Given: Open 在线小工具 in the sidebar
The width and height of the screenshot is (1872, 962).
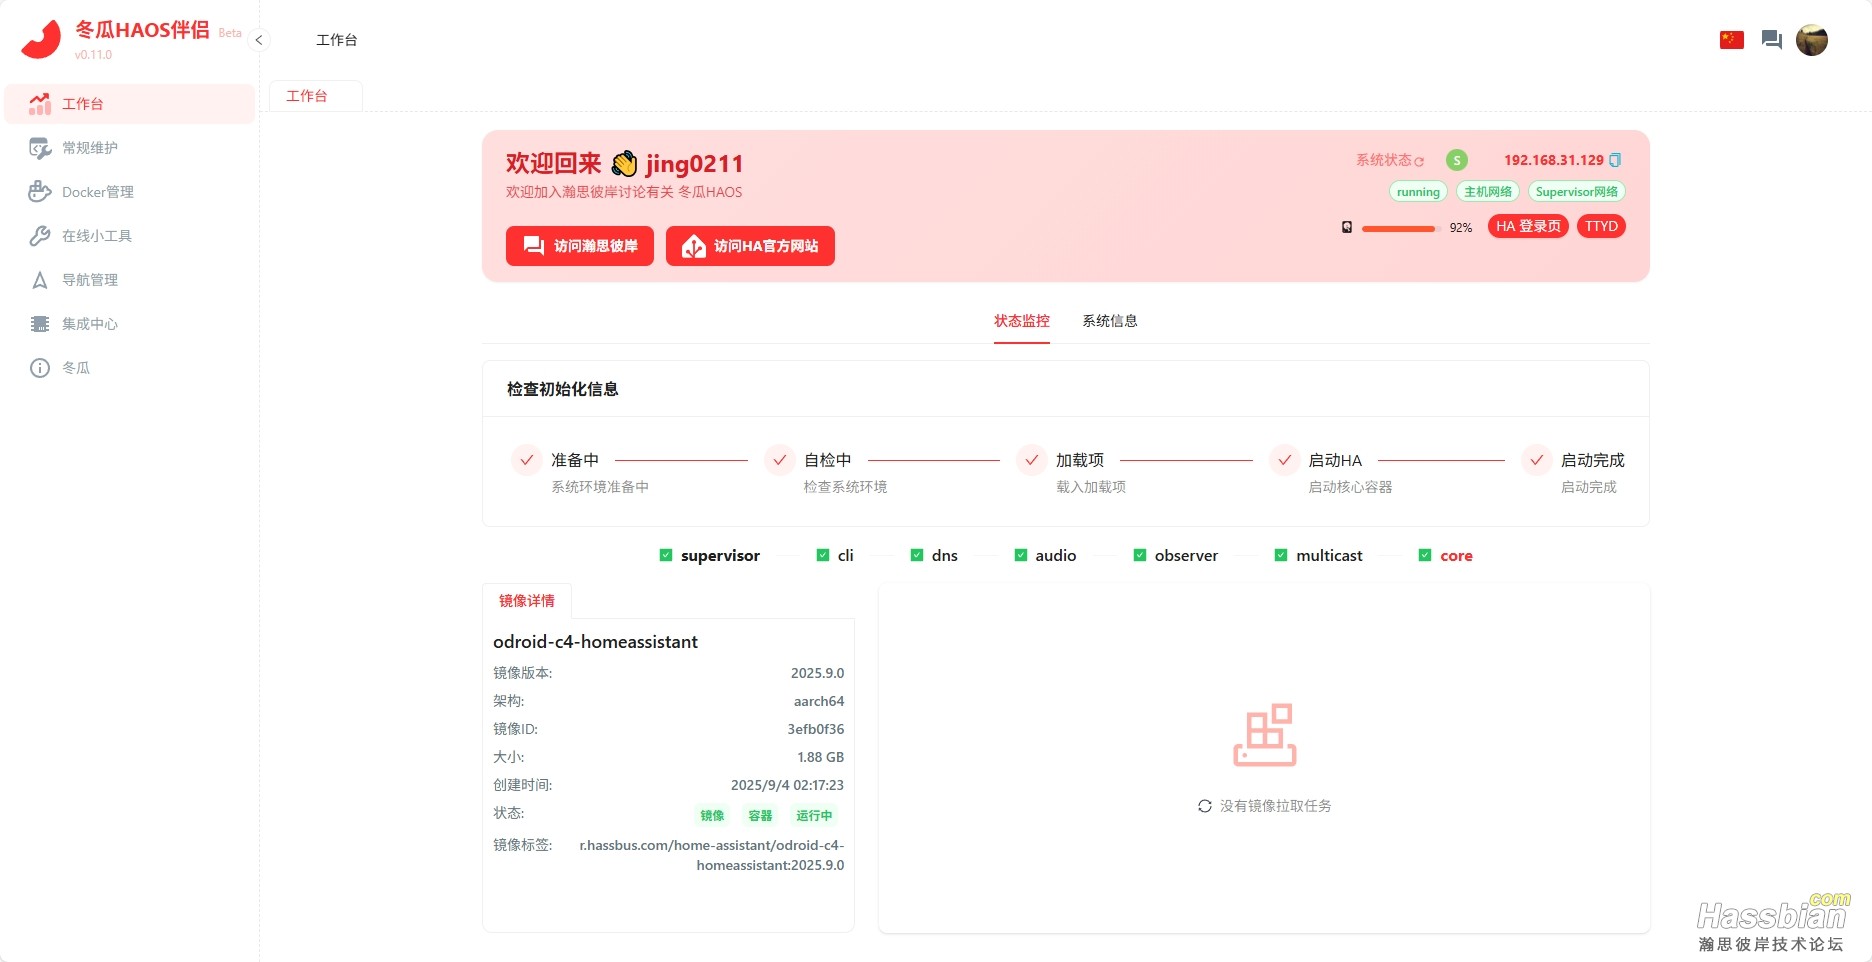Looking at the screenshot, I should (130, 236).
